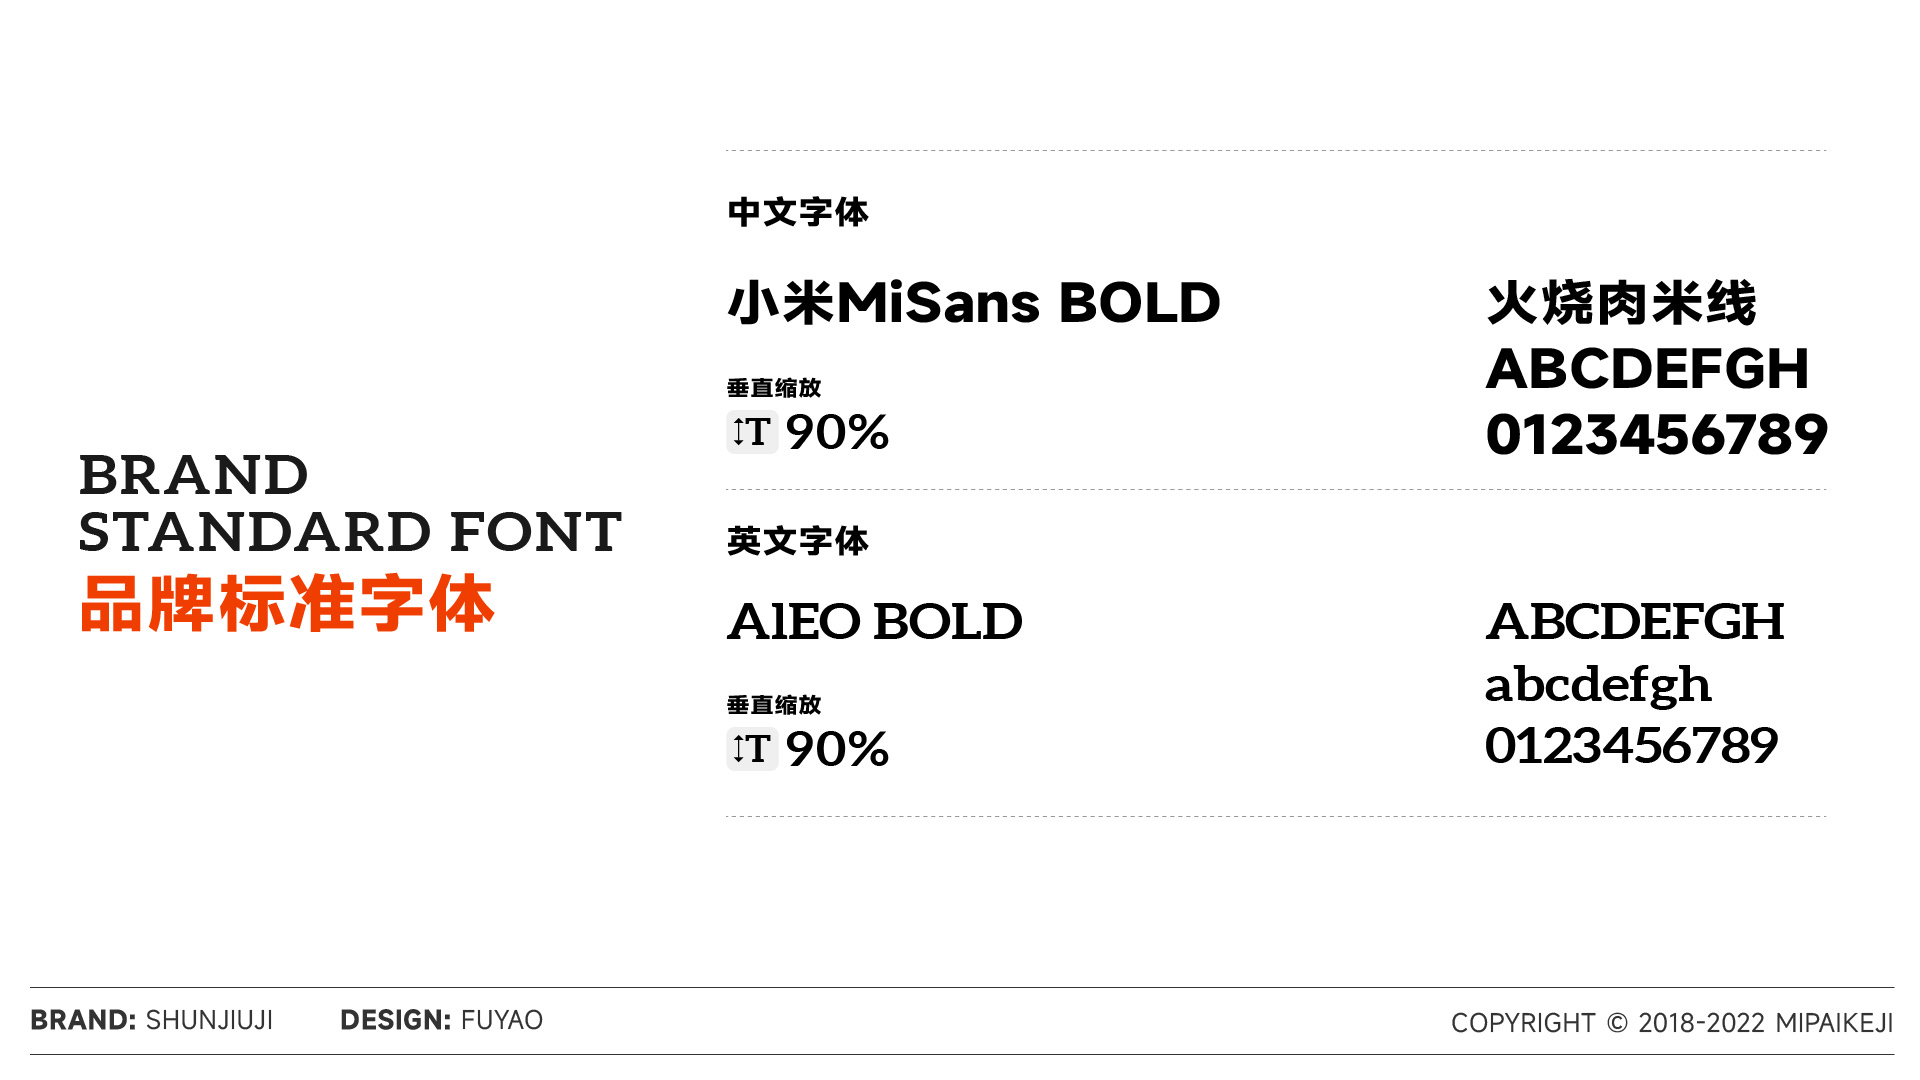The width and height of the screenshot is (1920, 1080).
Task: Select the 小米MiSans BOLD font name
Action: point(974,303)
